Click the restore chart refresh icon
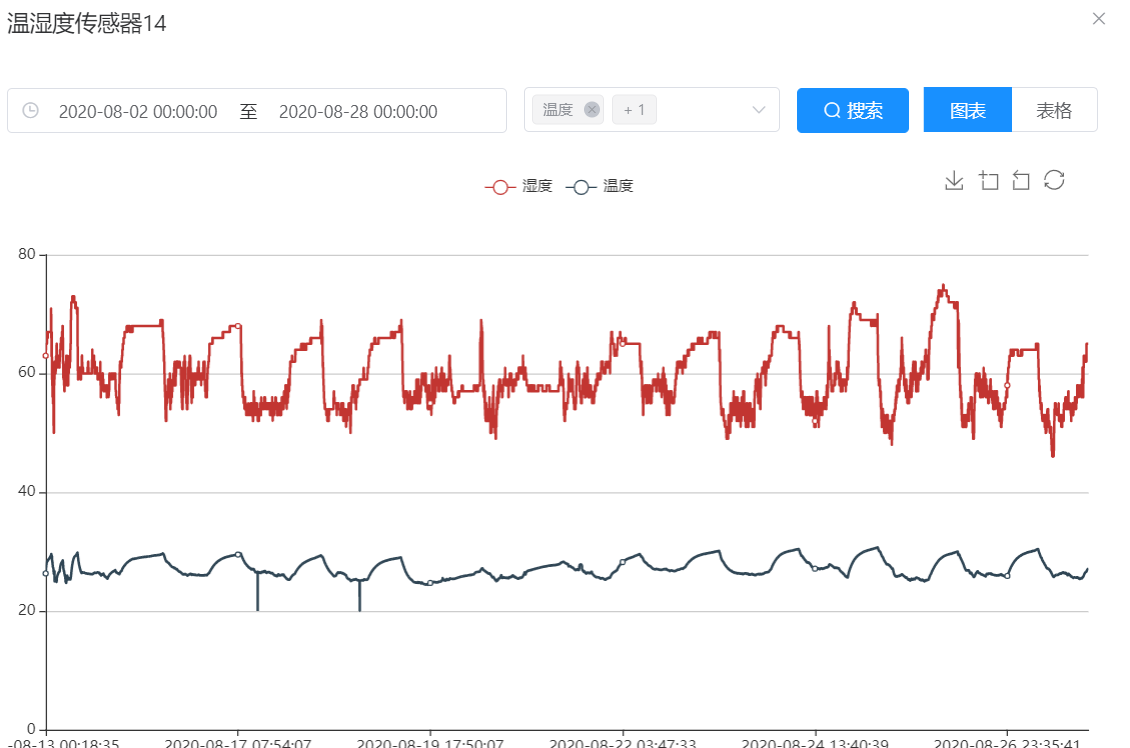The height and width of the screenshot is (748, 1130). [x=1054, y=180]
